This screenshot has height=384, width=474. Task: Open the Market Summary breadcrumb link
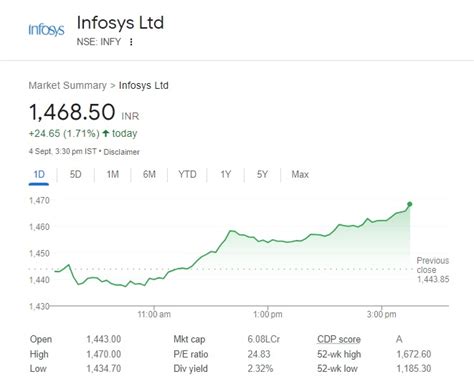click(x=68, y=85)
